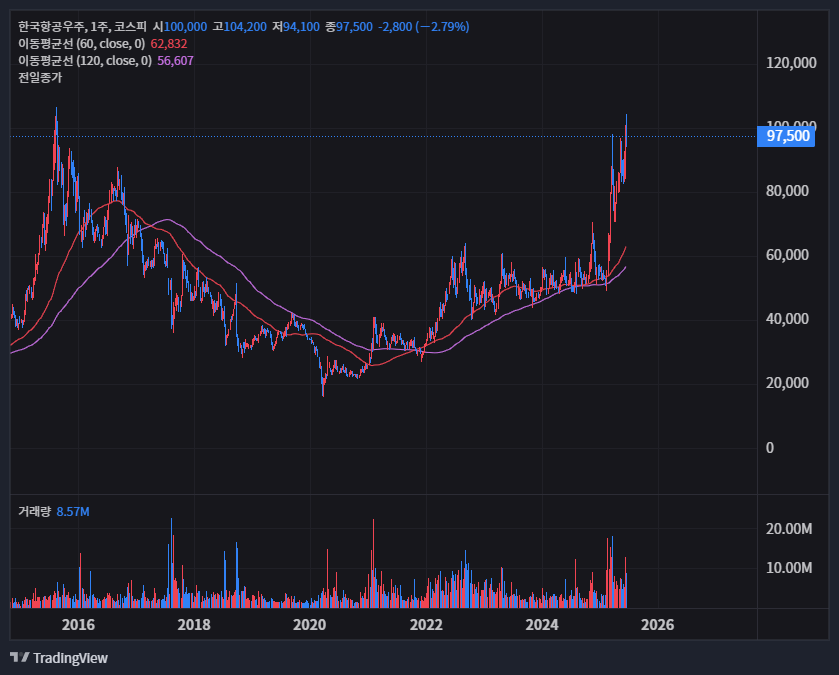The width and height of the screenshot is (839, 675).
Task: Click the 120-period moving average value 56,607
Action: (x=176, y=61)
